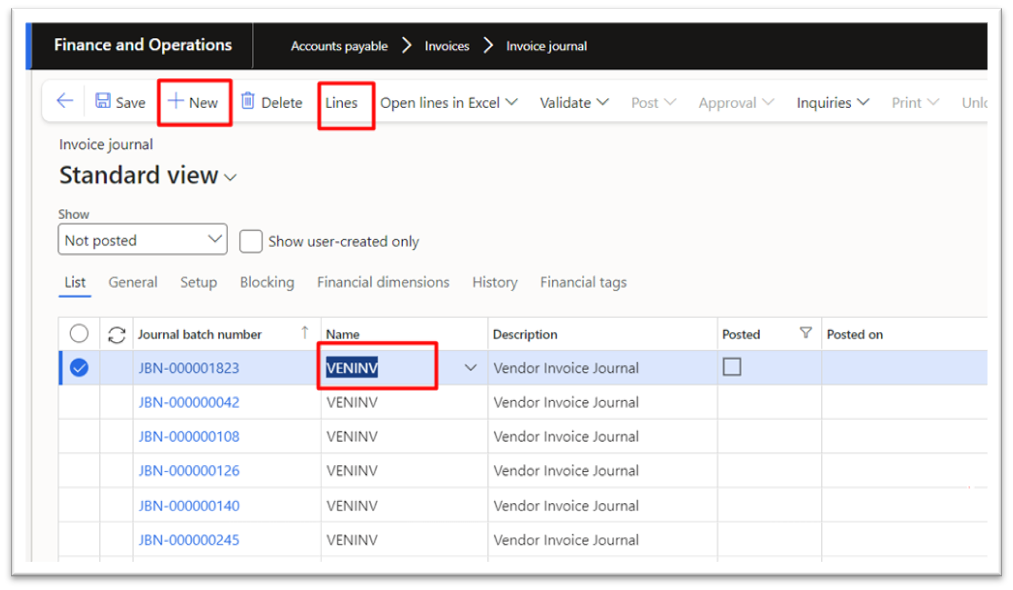Open journal JBN-000000126 link

[189, 470]
